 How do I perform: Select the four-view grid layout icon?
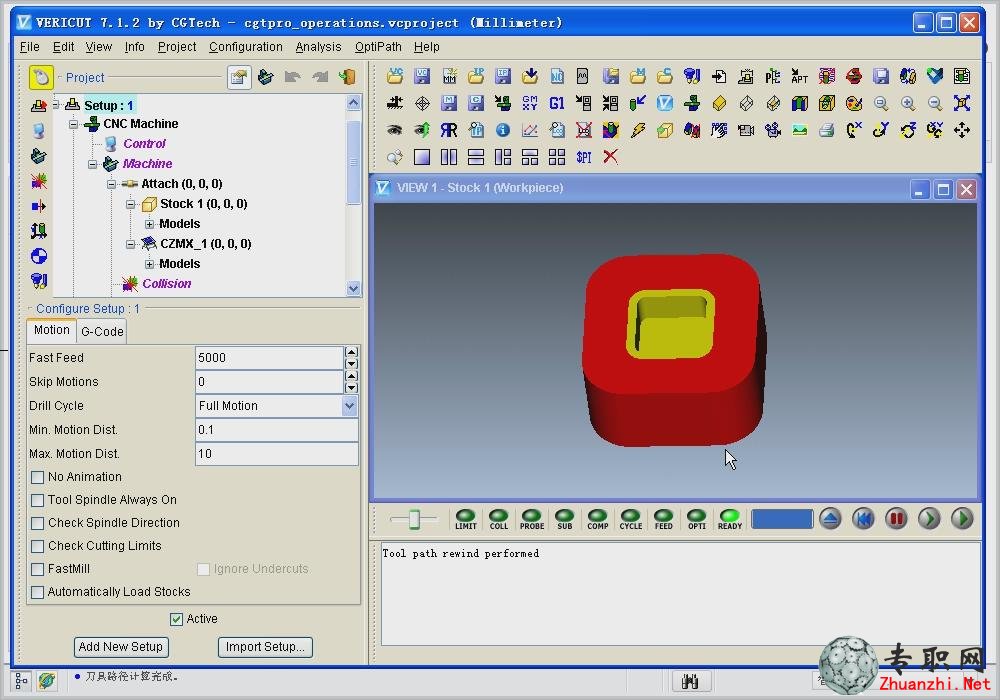557,157
